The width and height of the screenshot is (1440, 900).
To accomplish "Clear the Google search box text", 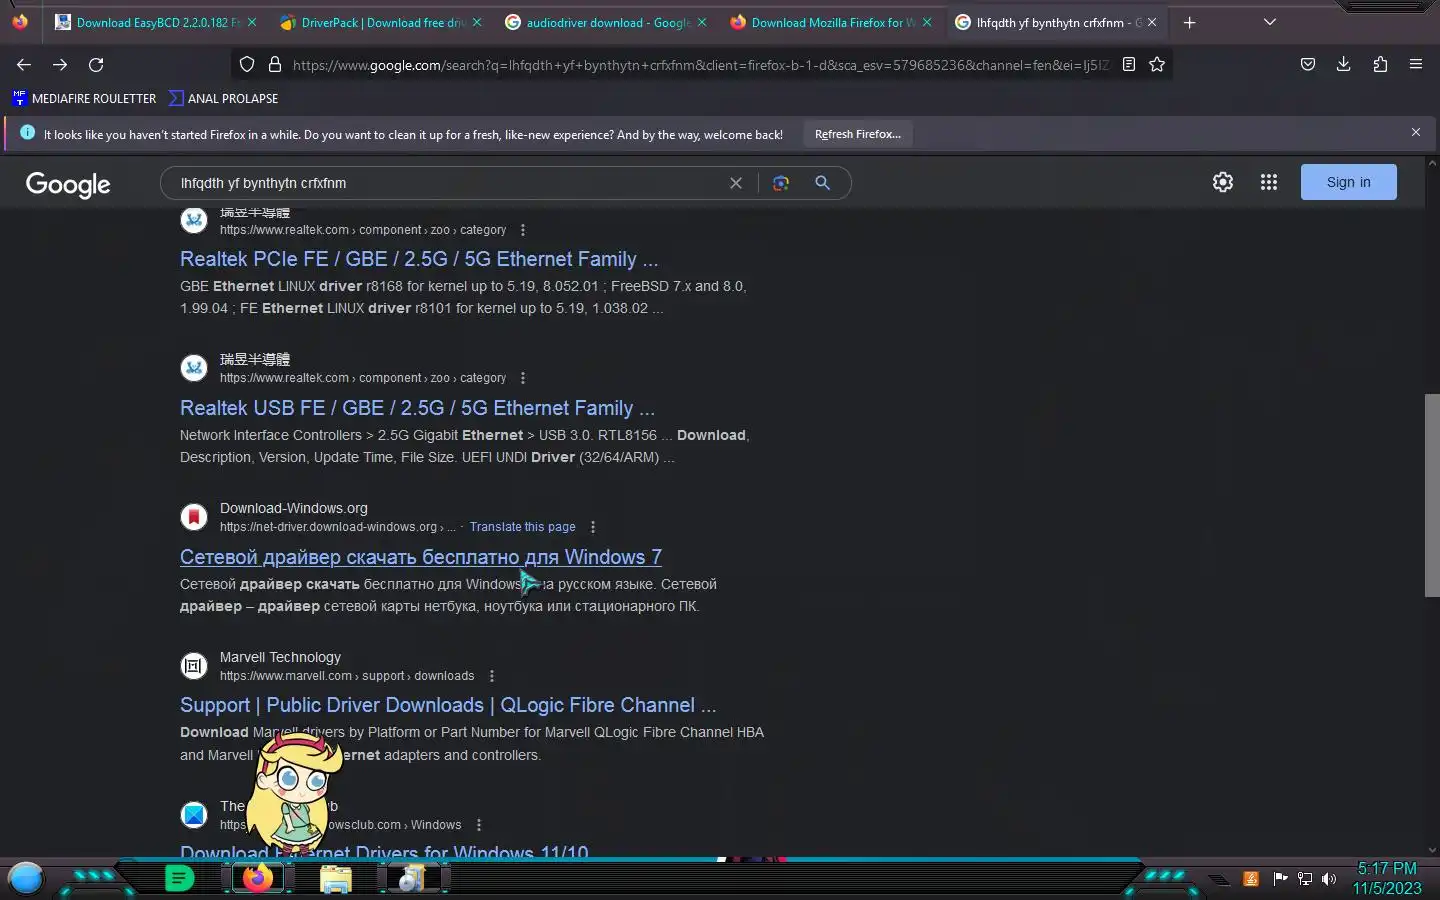I will pos(736,183).
